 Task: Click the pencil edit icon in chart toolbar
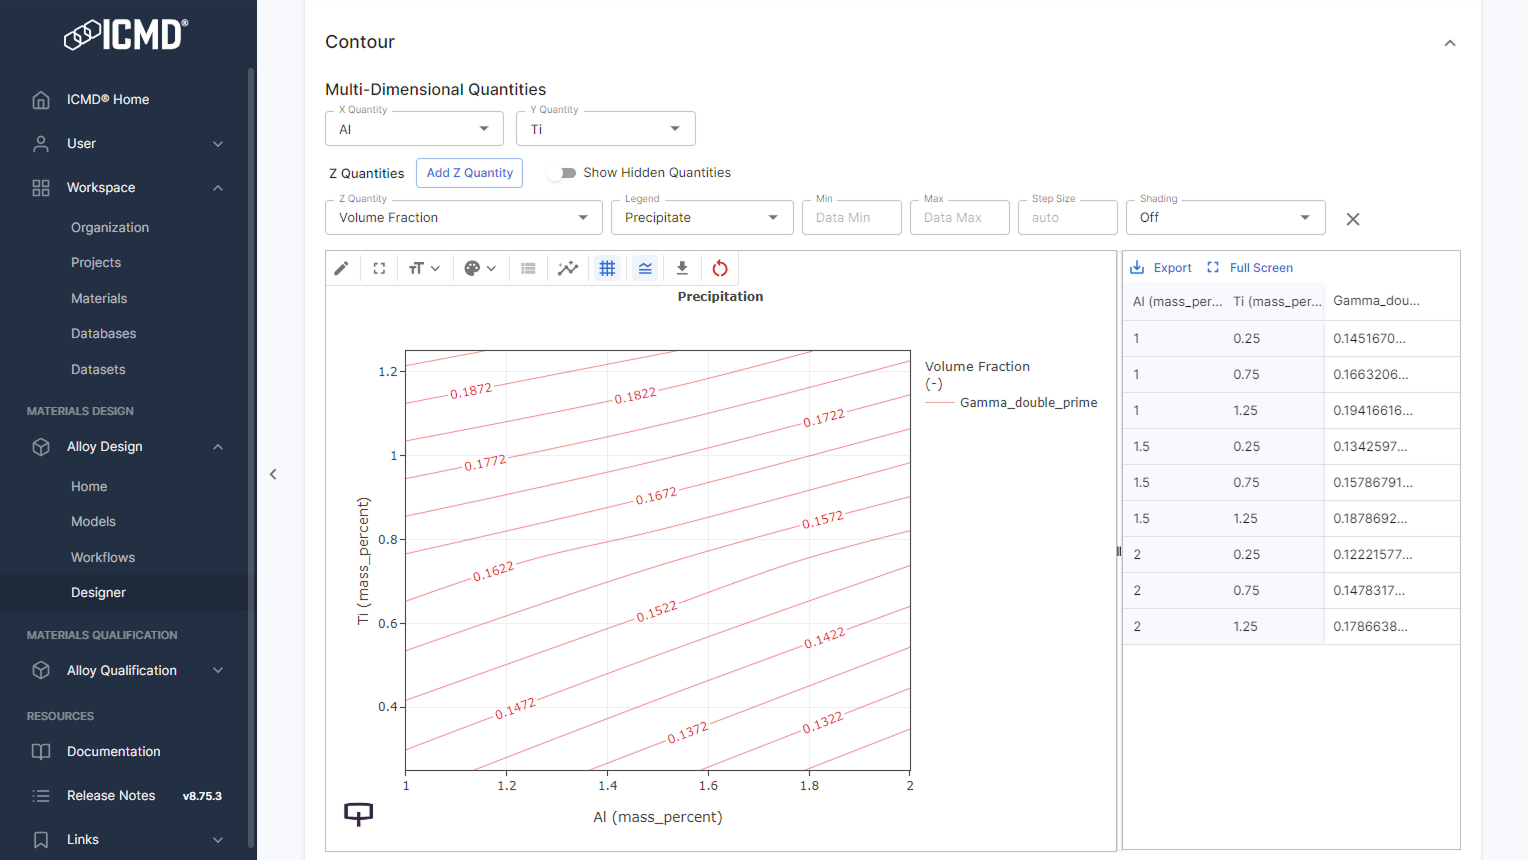point(341,268)
